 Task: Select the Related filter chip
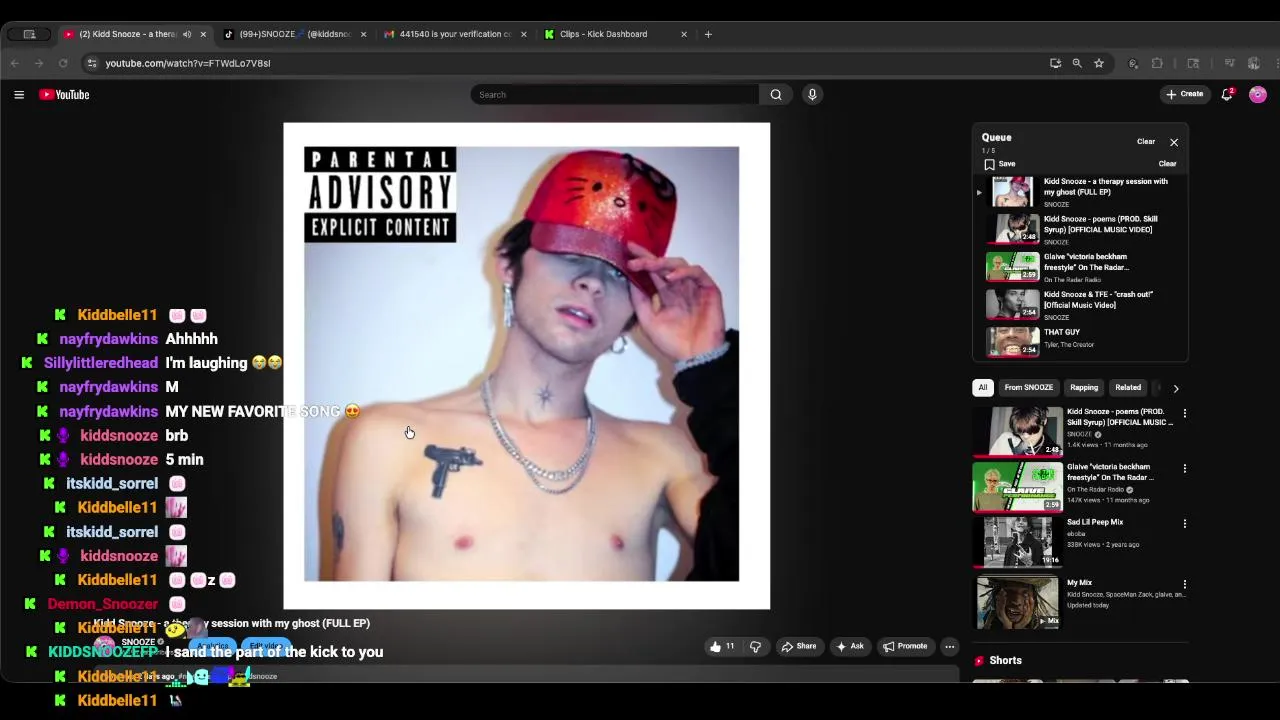(x=1128, y=388)
